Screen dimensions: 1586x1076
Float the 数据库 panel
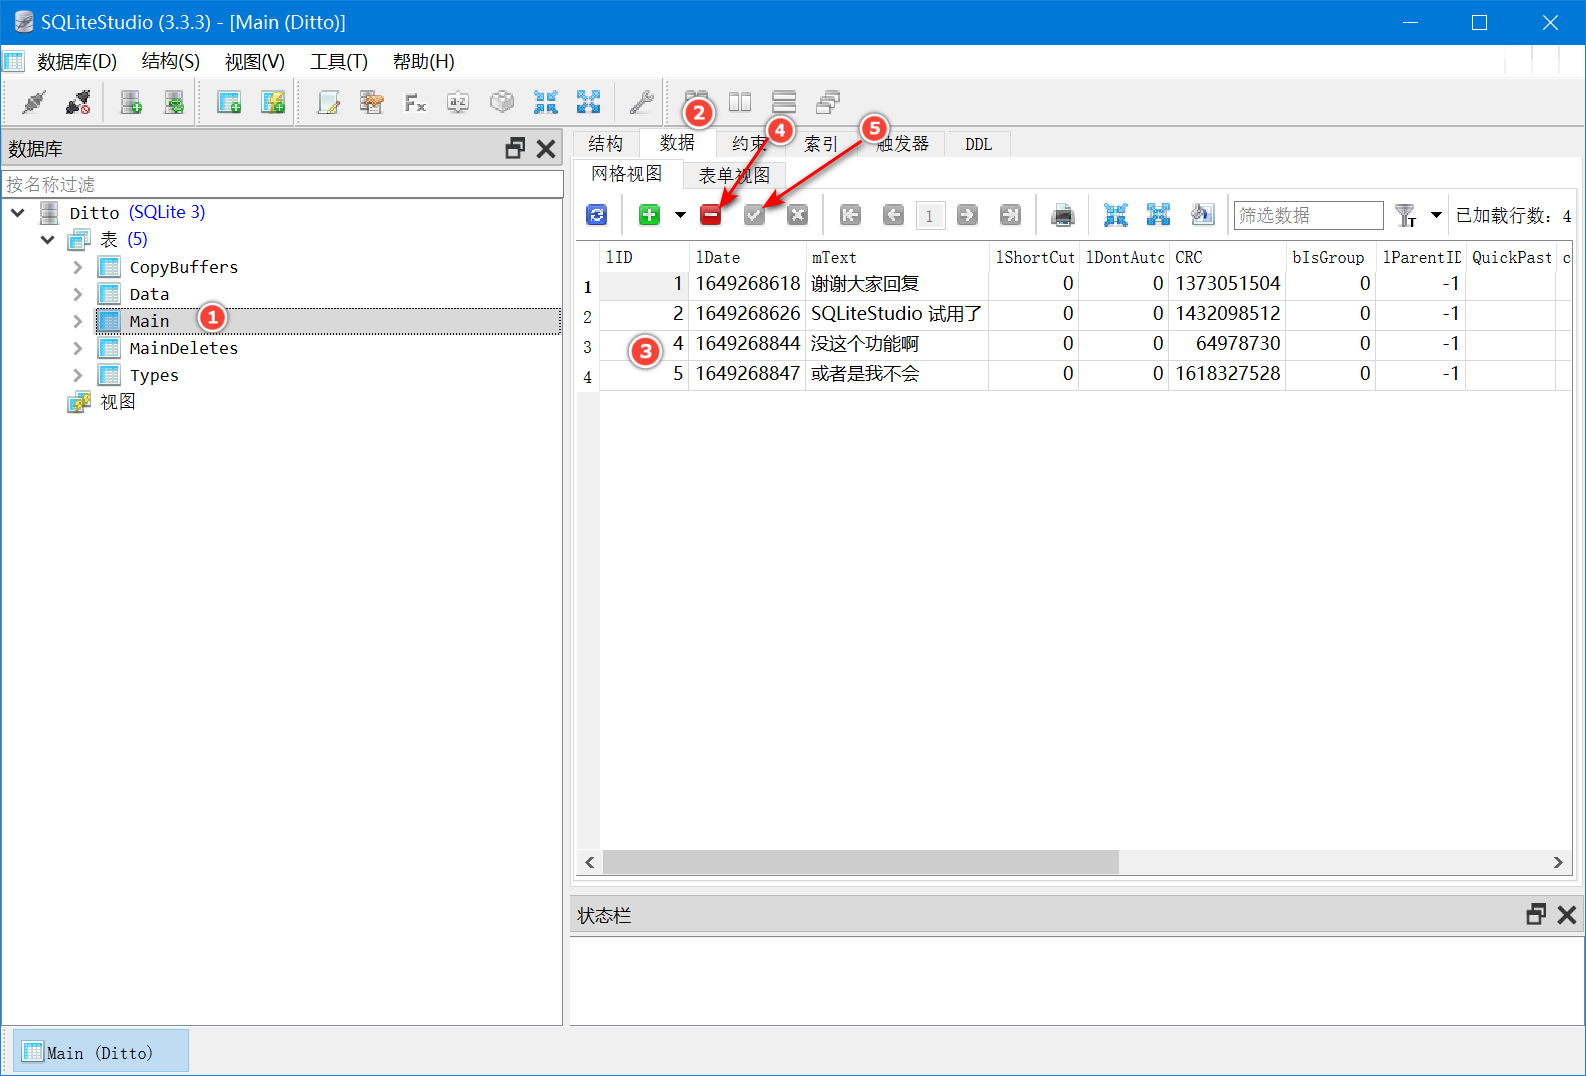click(515, 149)
